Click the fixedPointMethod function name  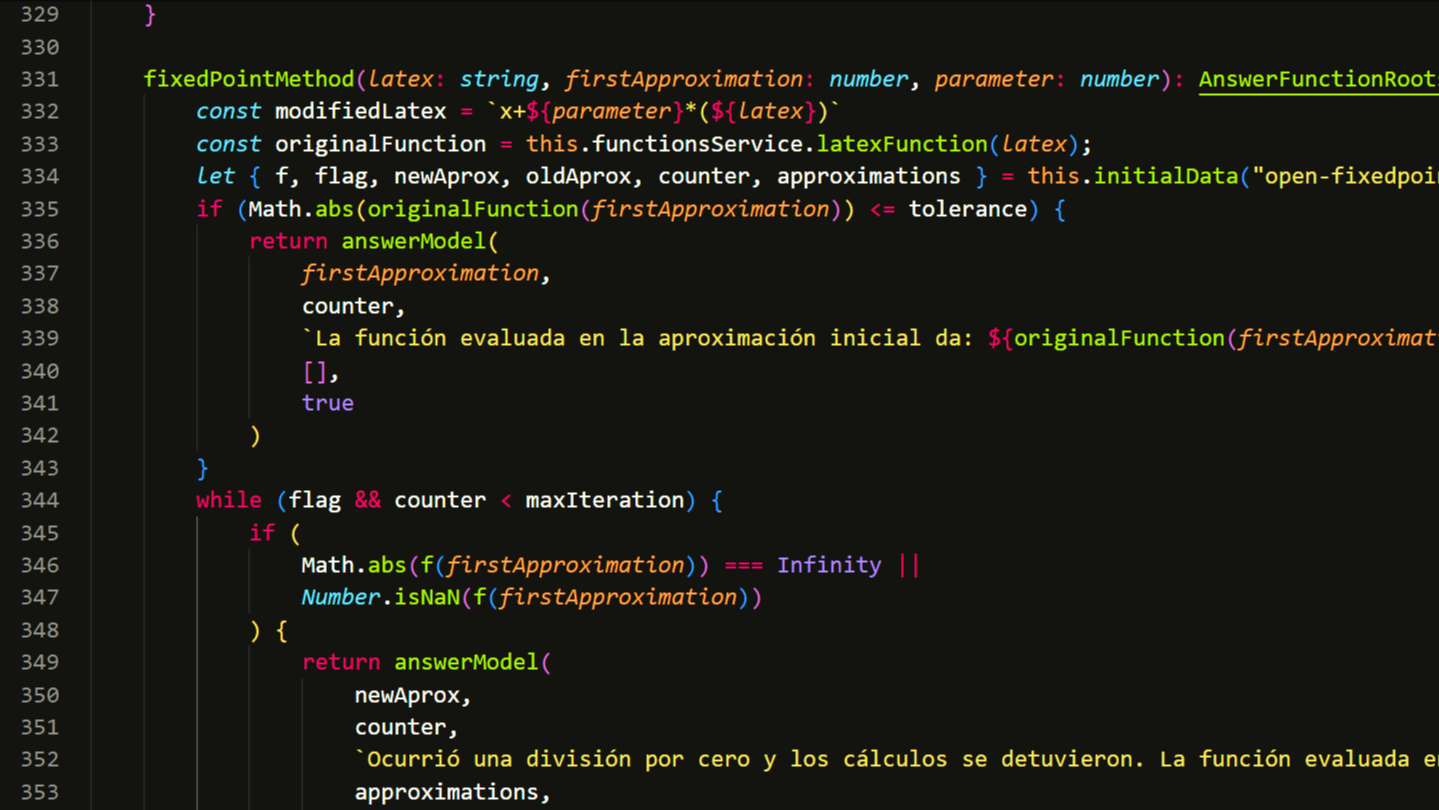[x=249, y=79]
